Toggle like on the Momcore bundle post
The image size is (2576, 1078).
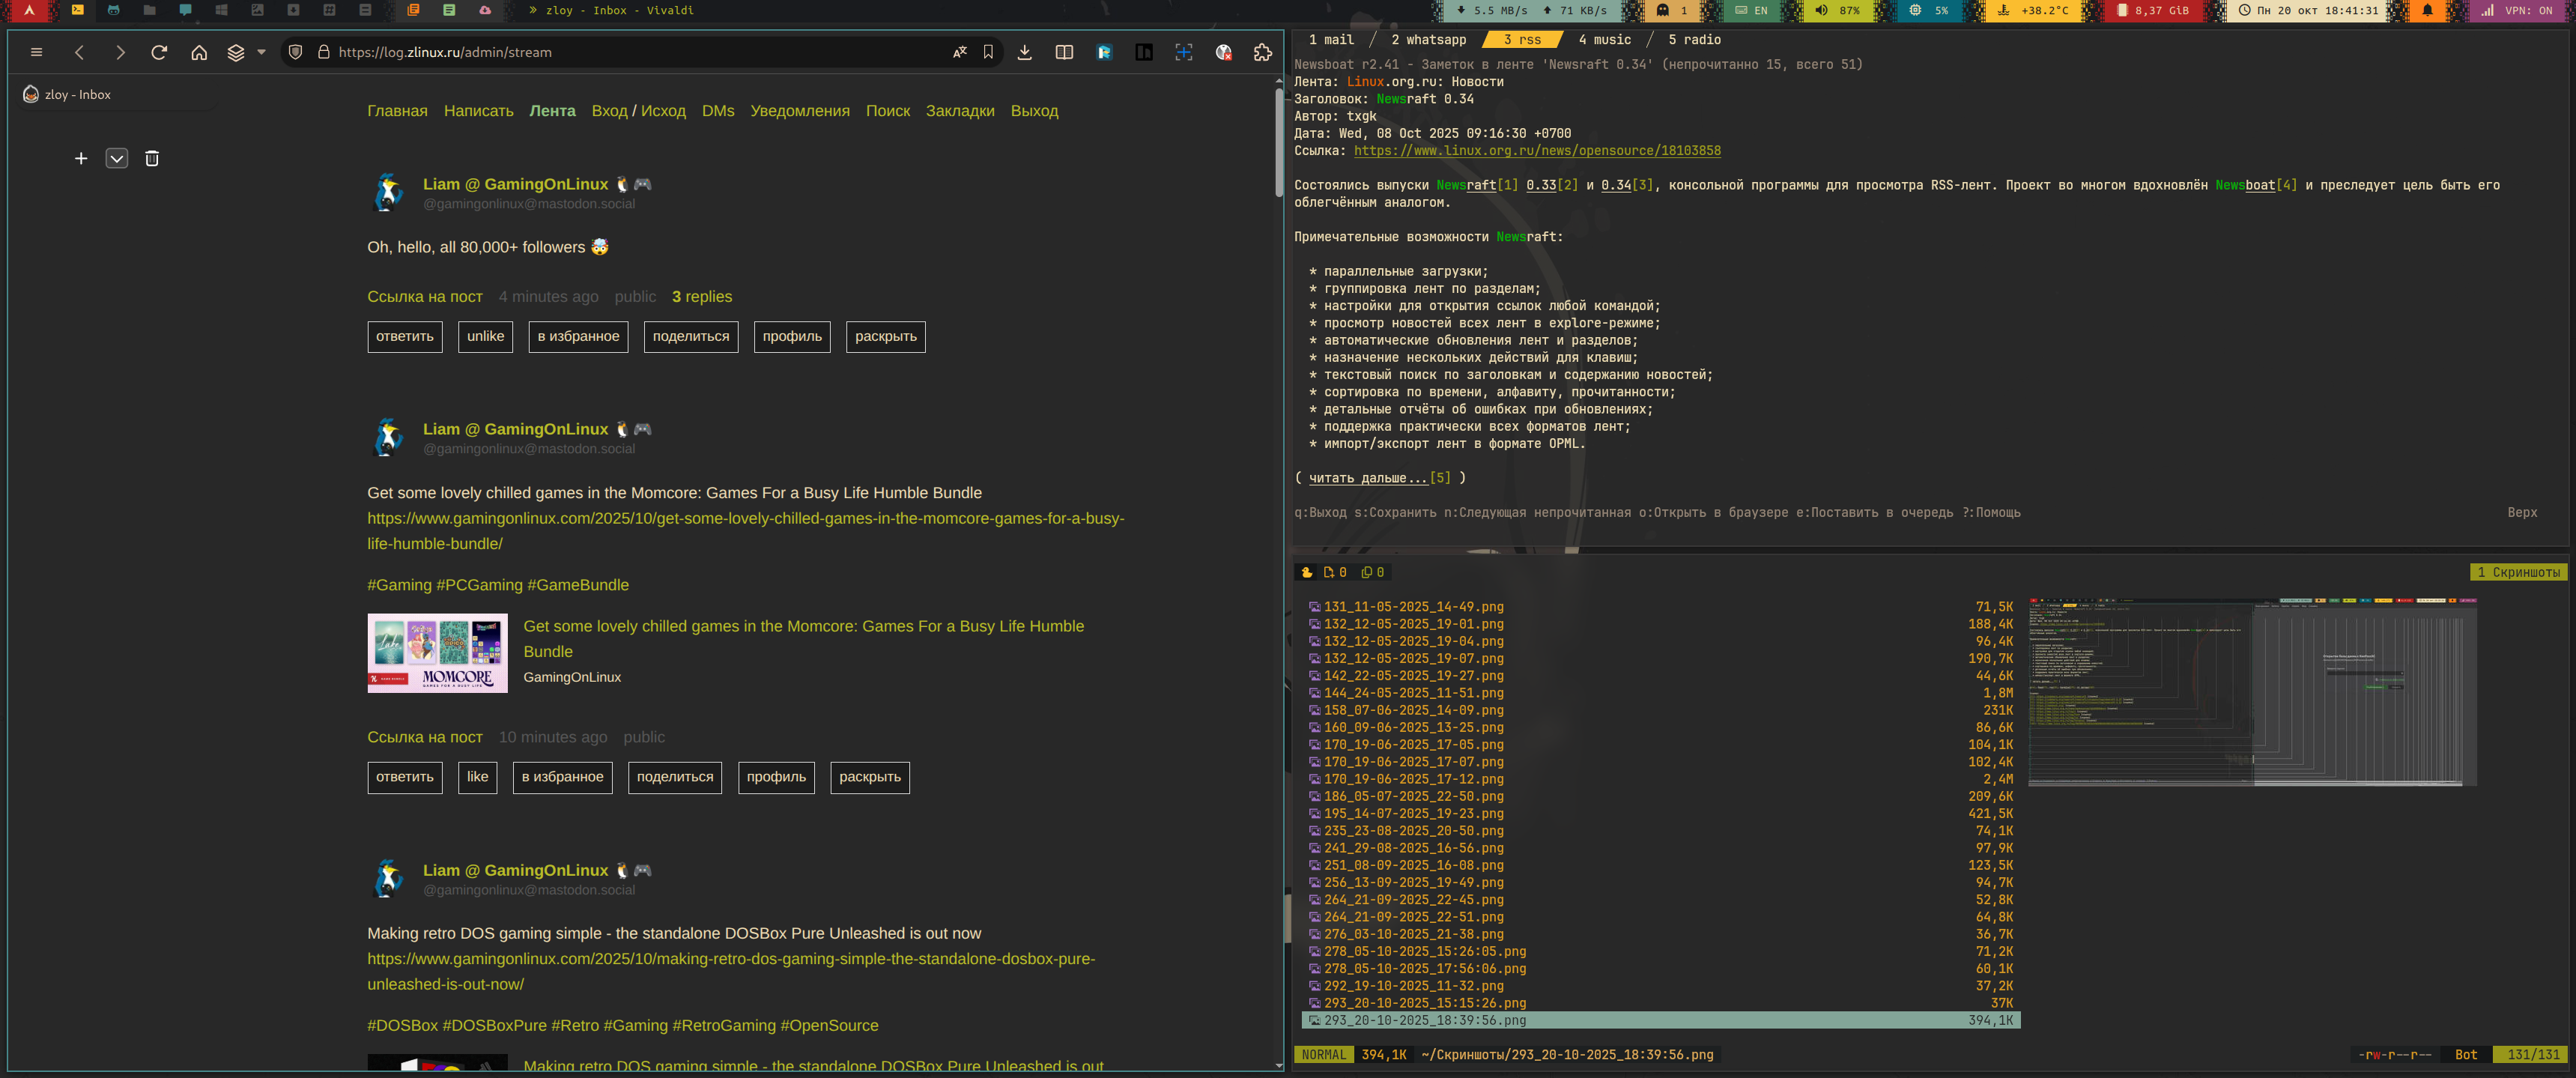477,777
